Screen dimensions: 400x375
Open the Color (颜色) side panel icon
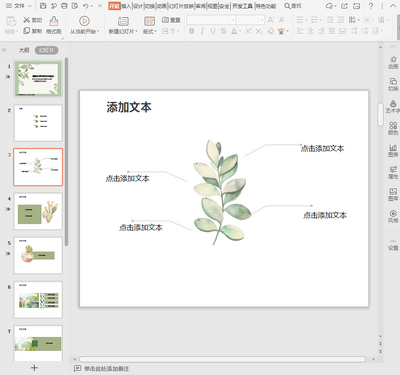click(x=393, y=128)
